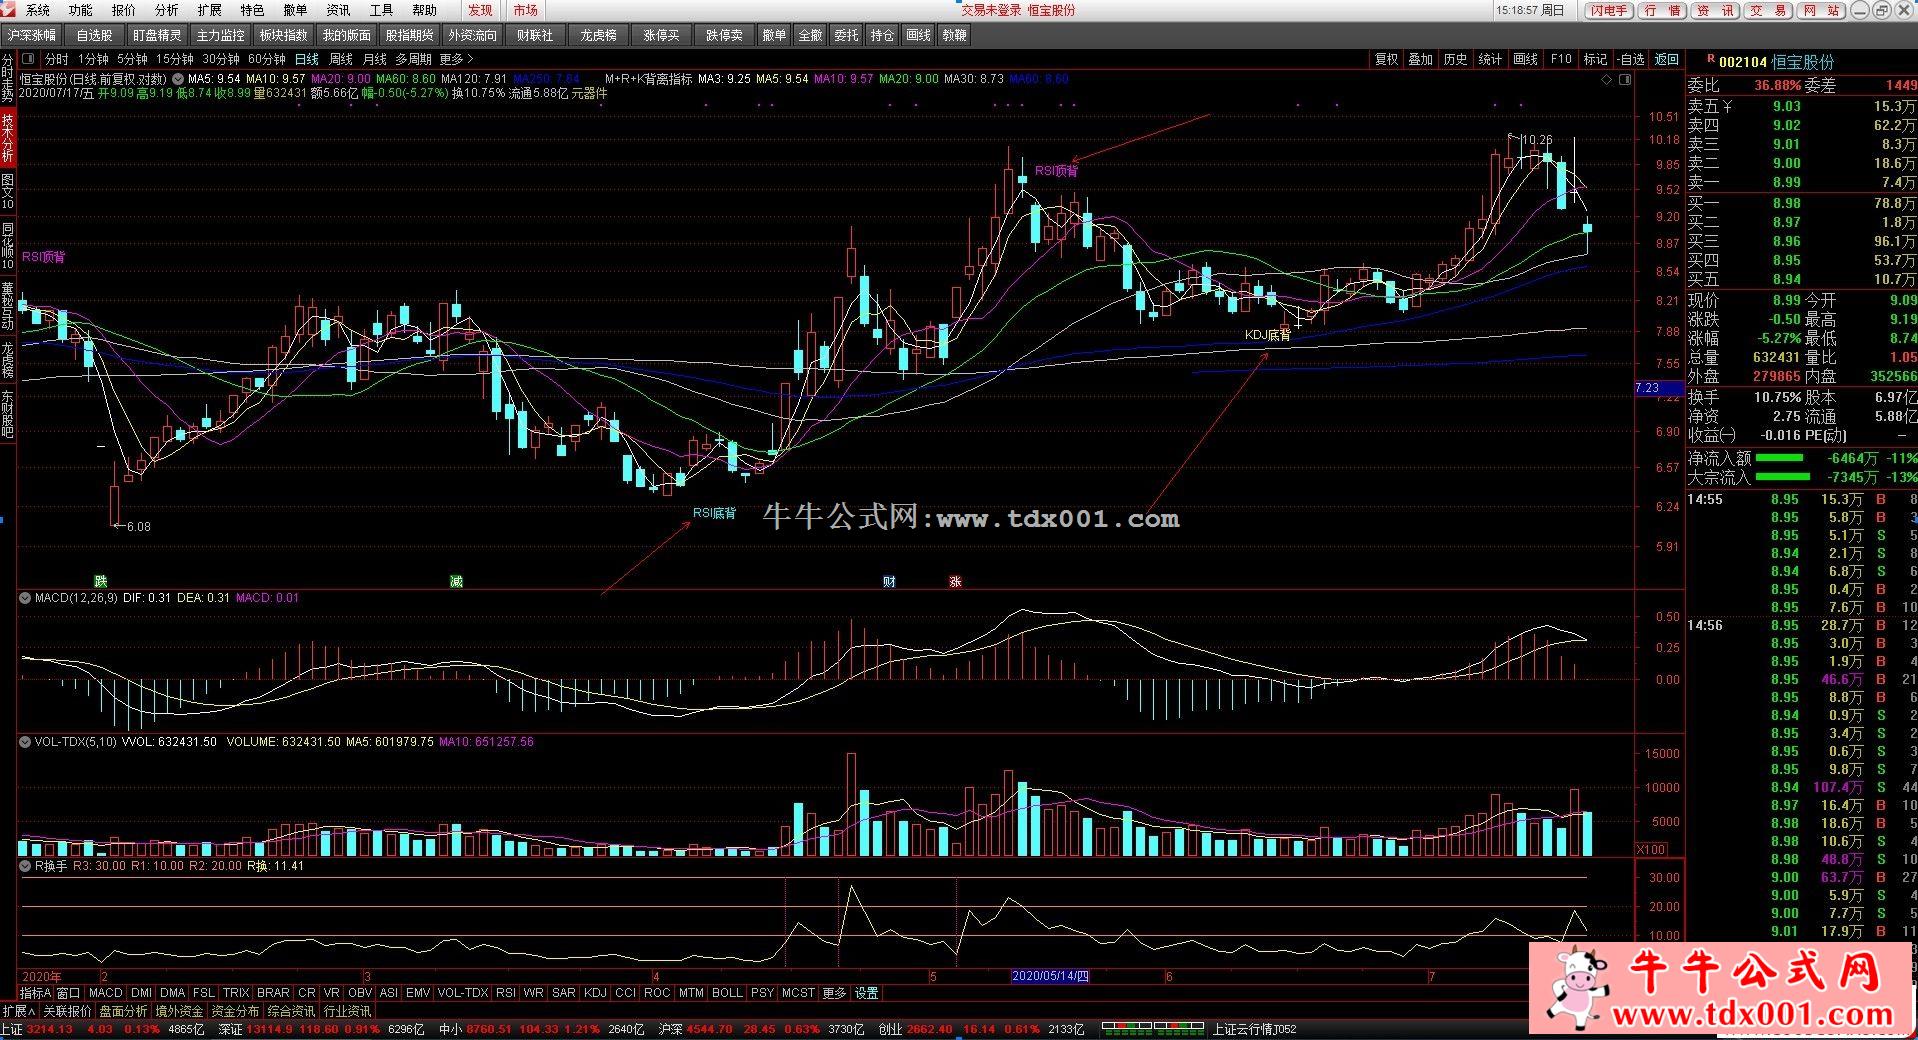Screen dimensions: 1918x1040
Task: Open the 扩展 menu
Action: tap(209, 10)
